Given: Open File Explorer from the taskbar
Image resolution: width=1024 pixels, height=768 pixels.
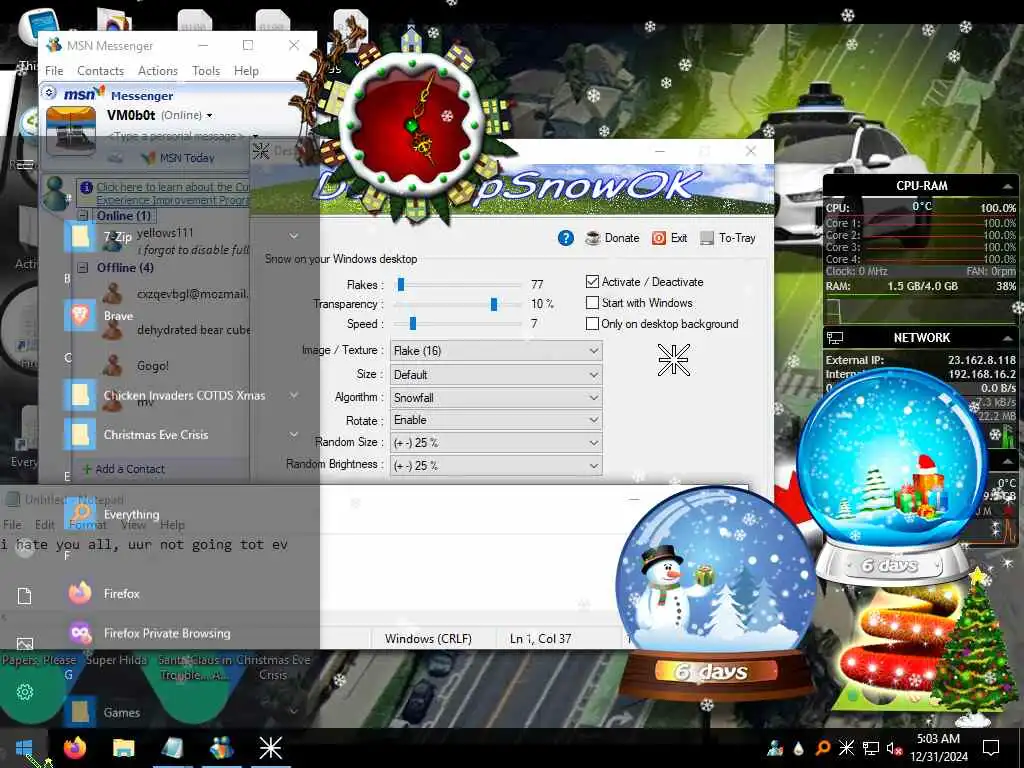Looking at the screenshot, I should tap(123, 748).
